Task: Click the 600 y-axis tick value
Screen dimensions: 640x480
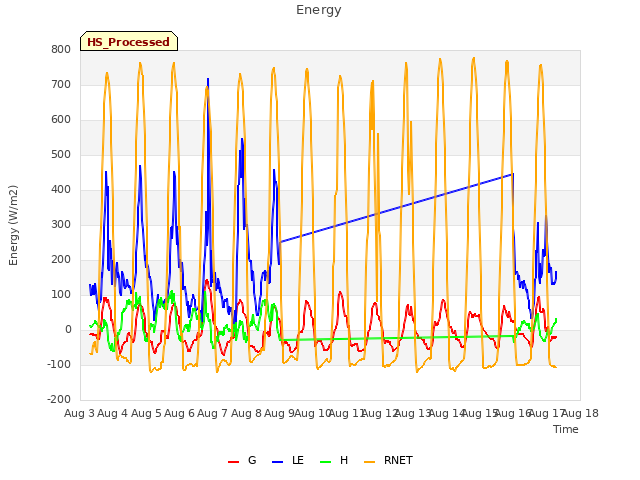Action: (61, 120)
